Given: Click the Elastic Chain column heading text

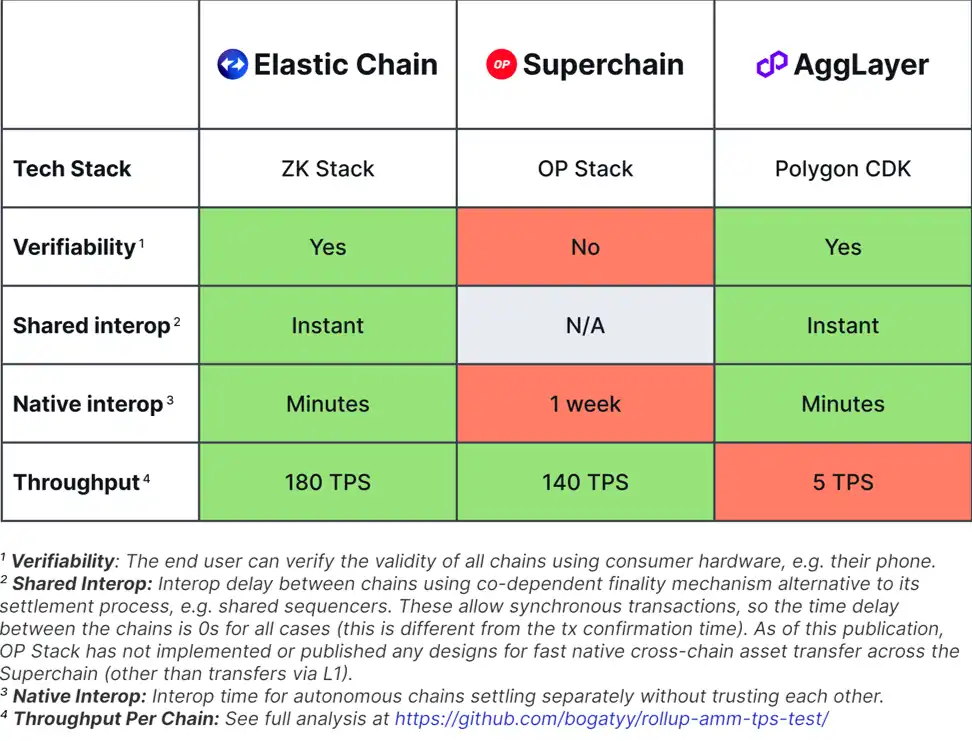Looking at the screenshot, I should pyautogui.click(x=345, y=65).
